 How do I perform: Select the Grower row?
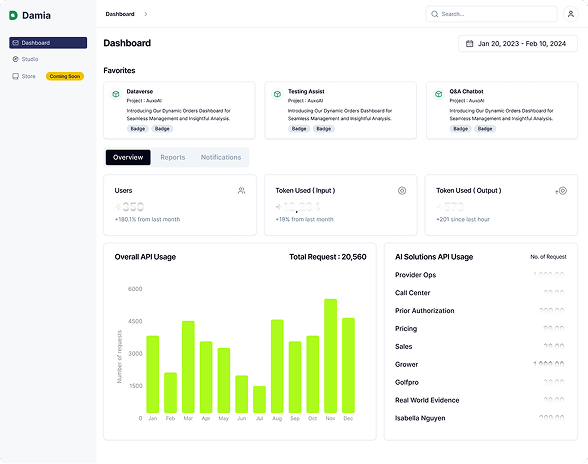coord(480,364)
